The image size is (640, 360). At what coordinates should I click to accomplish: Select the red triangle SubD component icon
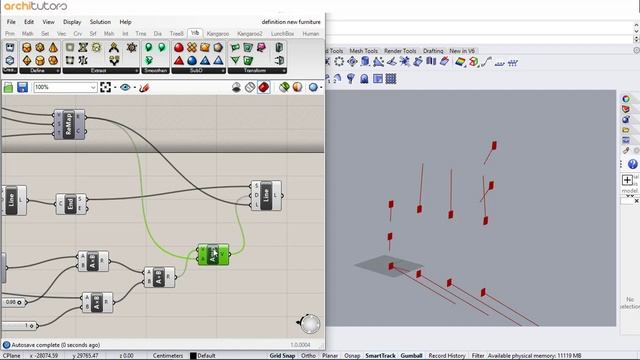pyautogui.click(x=179, y=61)
